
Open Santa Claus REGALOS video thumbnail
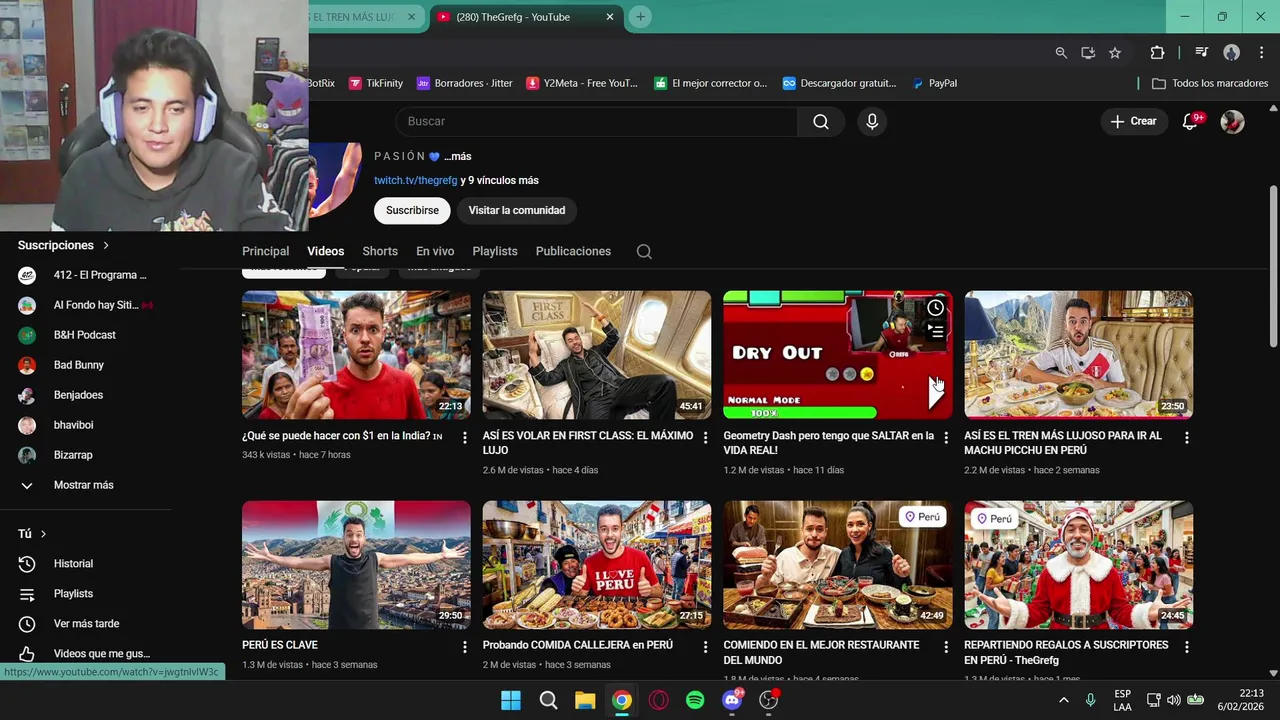1078,565
